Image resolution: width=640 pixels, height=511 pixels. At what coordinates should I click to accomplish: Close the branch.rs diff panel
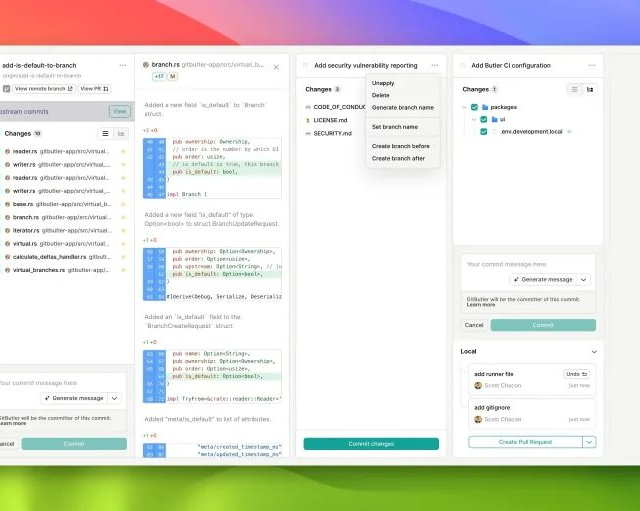(276, 66)
